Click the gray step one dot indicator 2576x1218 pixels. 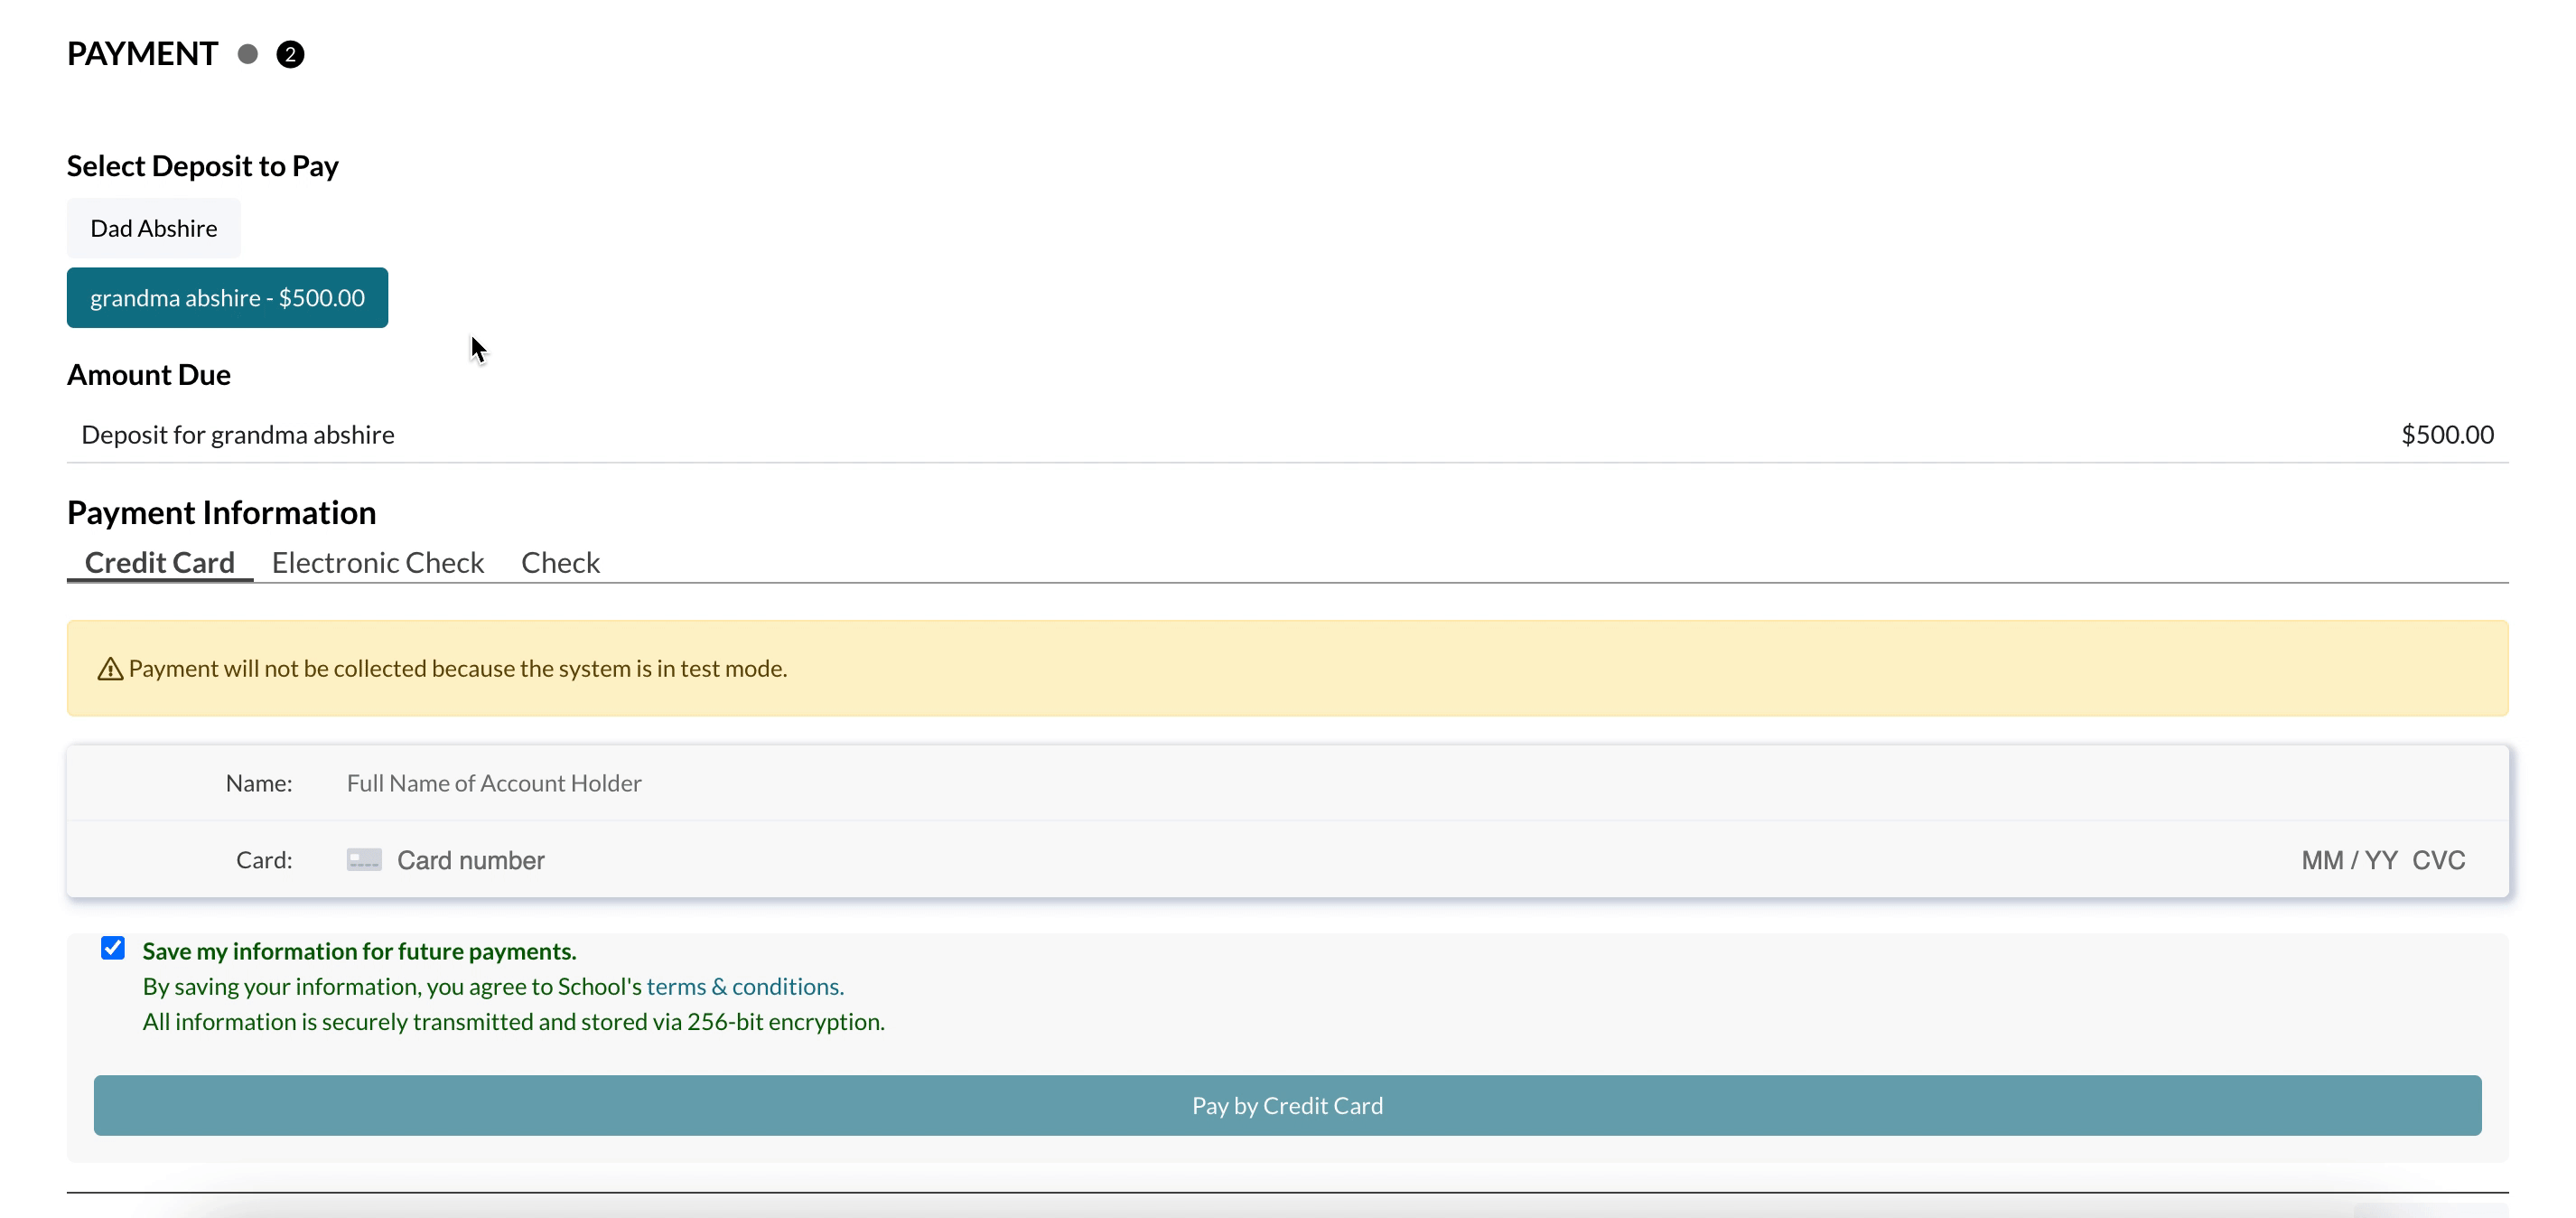coord(247,54)
